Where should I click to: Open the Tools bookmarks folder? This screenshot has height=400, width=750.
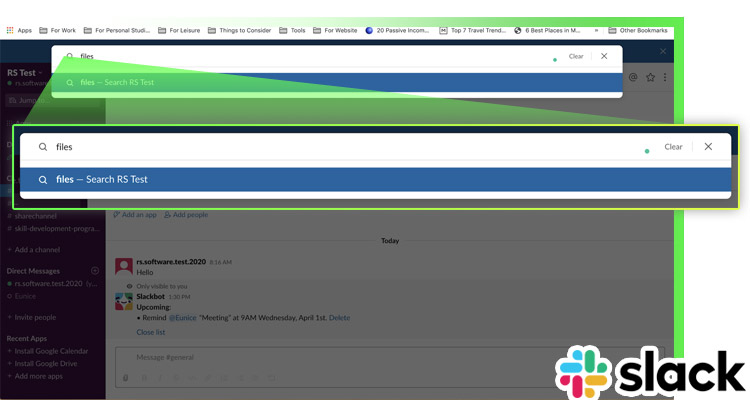click(x=292, y=30)
